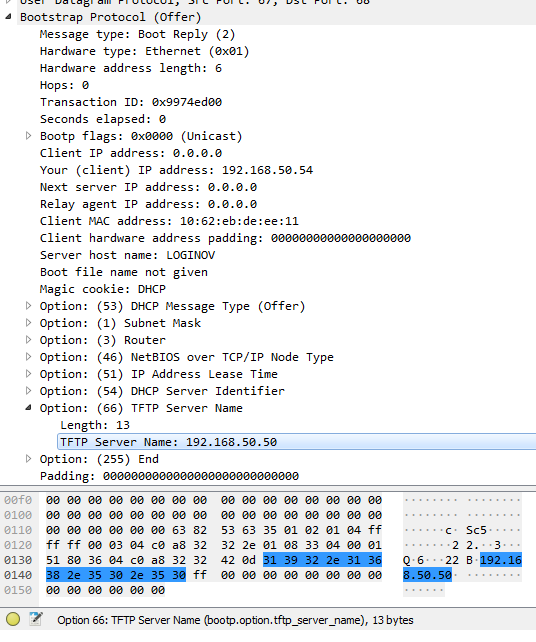Click hex offset 0120 row label

18,545
